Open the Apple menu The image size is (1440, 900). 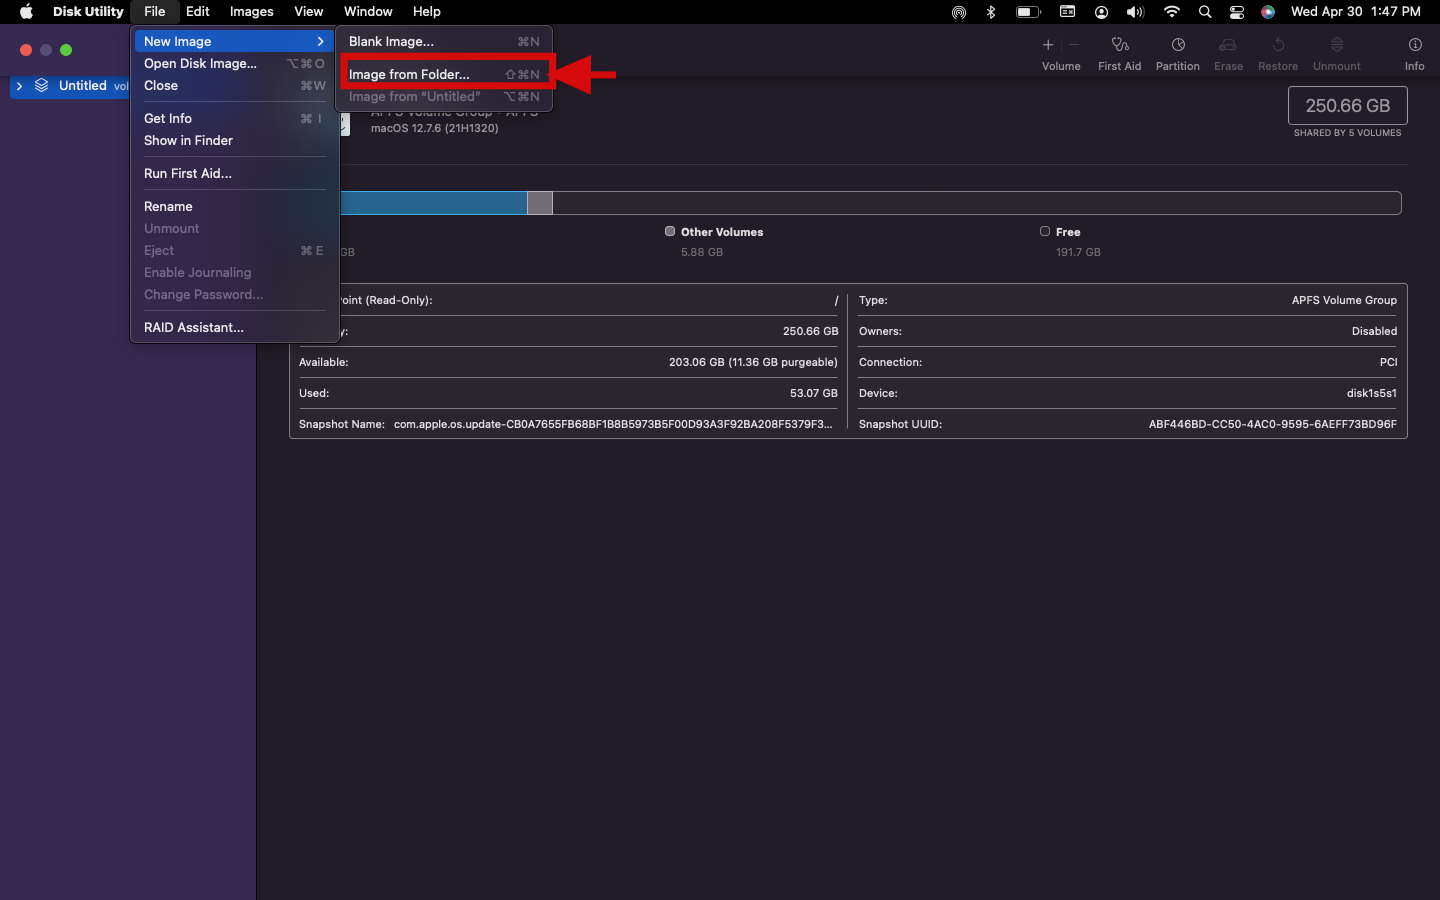pos(26,12)
